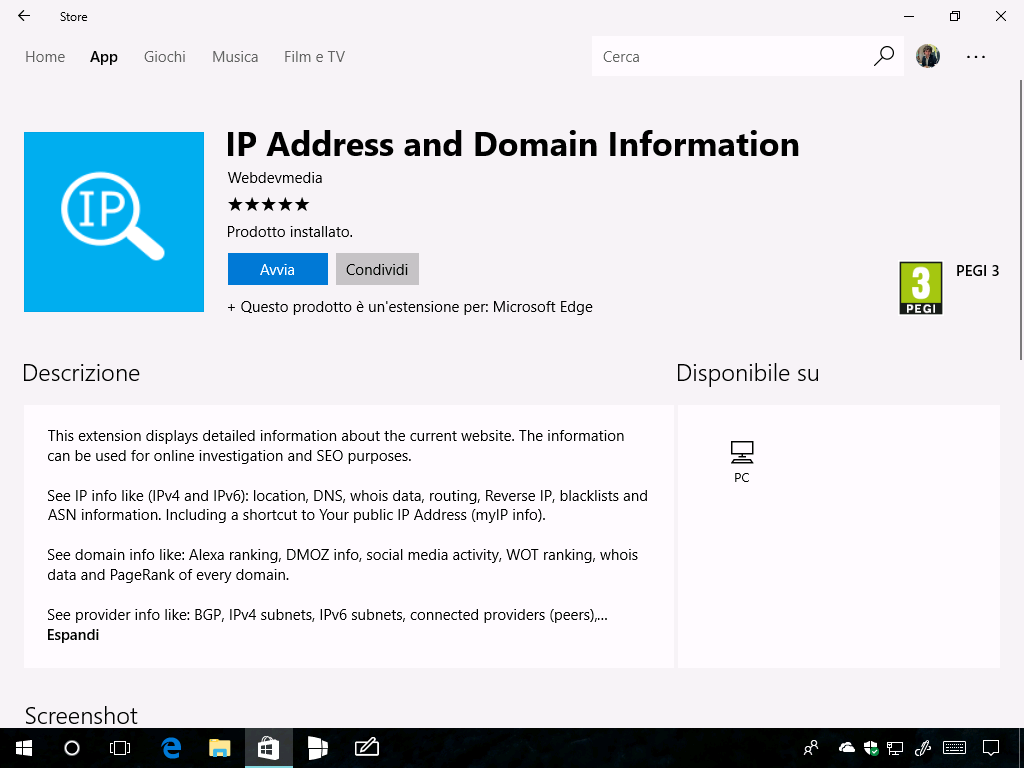The image size is (1024, 768).
Task: Launch Microsoft Edge from the taskbar
Action: (x=171, y=748)
